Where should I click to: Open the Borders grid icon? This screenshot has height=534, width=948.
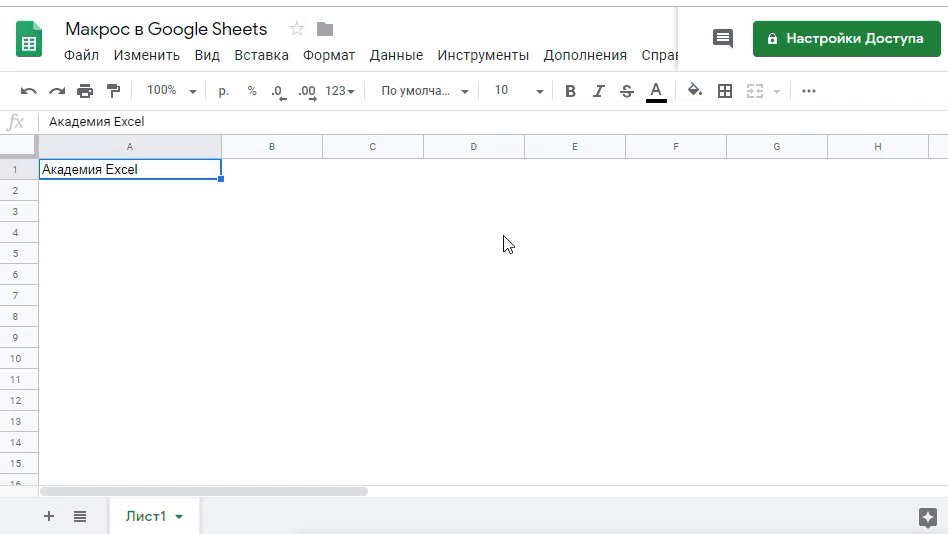pyautogui.click(x=725, y=91)
